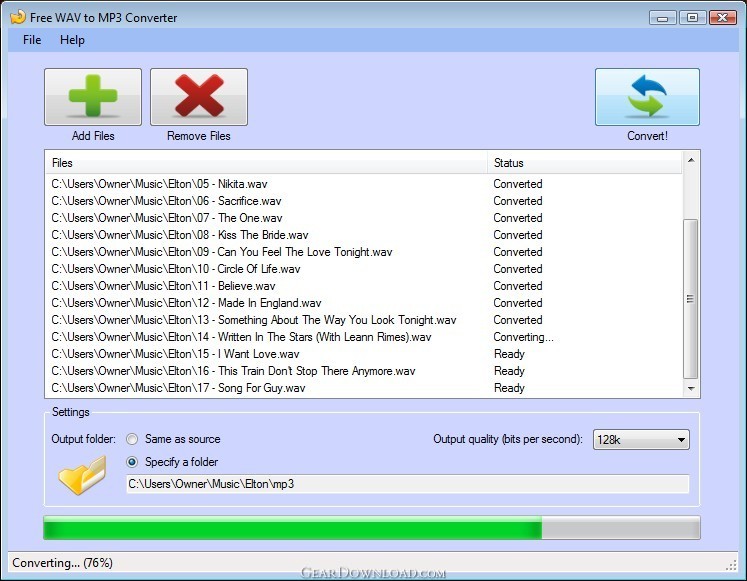Click Converted status of Nikita.wav

518,184
